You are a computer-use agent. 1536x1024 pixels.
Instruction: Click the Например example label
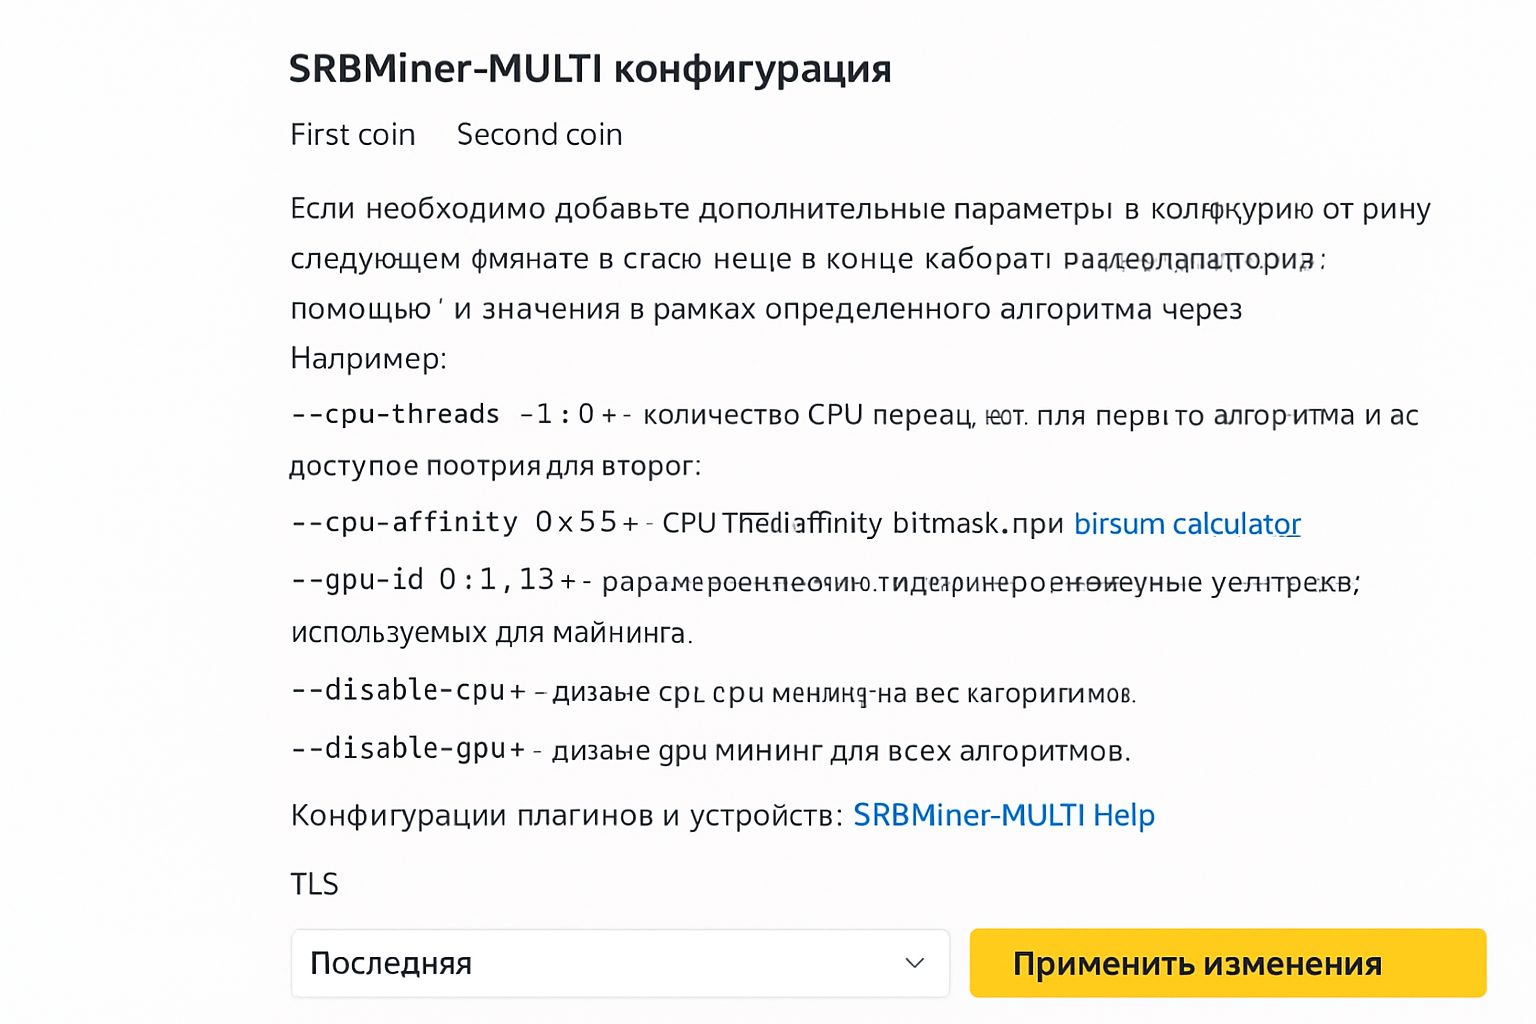[369, 357]
